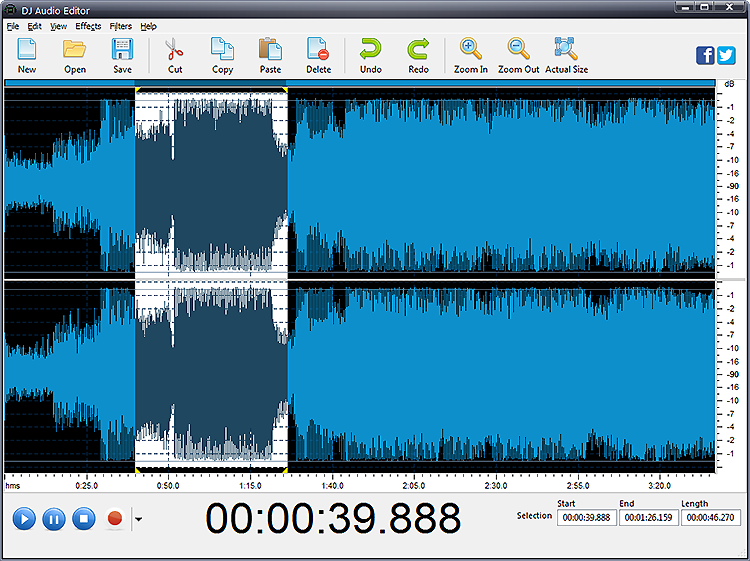The image size is (750, 561).
Task: Click the selection End time field
Action: (649, 517)
